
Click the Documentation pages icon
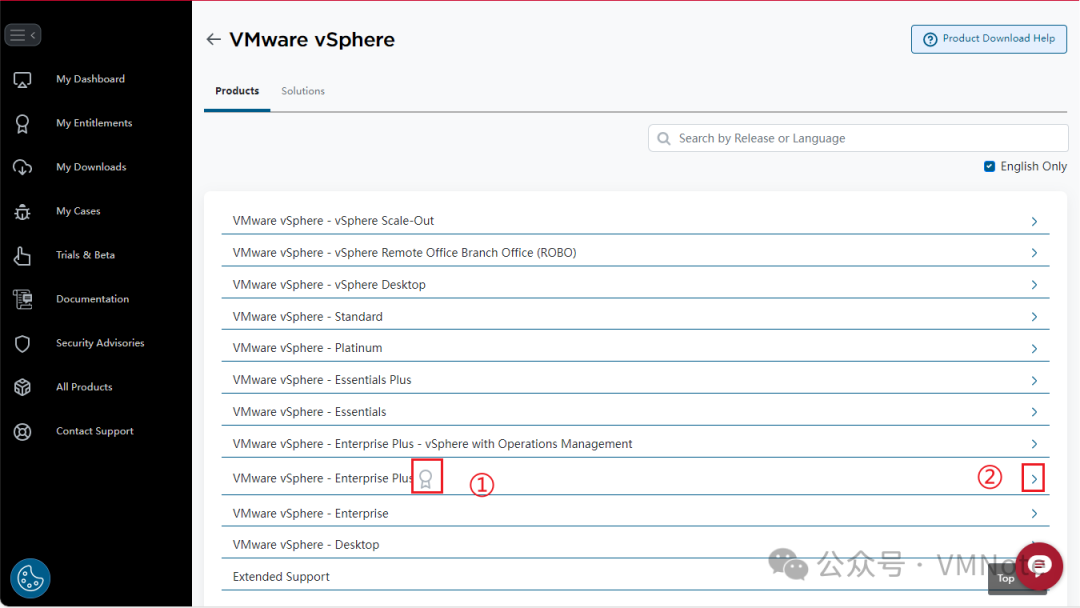22,300
